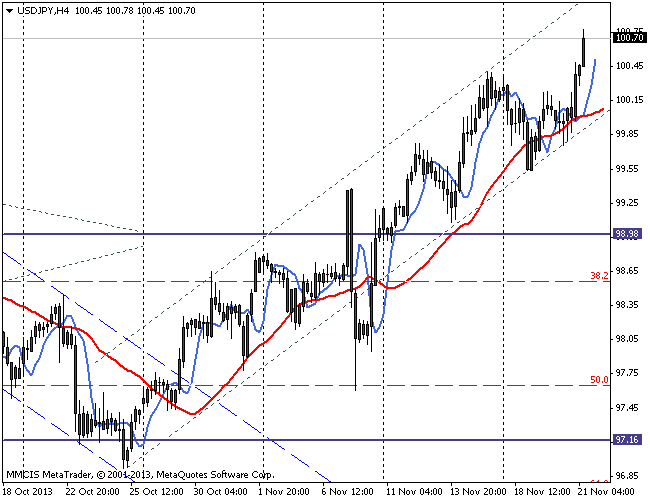Viewport: 650px width, 500px height.
Task: Click the 13 Nov 20:00 time label
Action: coord(478,492)
